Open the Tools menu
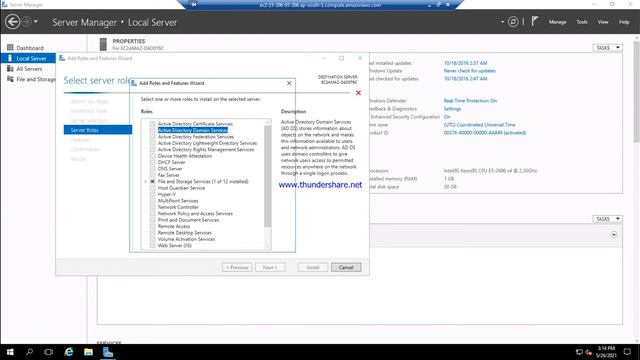Image resolution: width=640 pixels, height=360 pixels. [582, 22]
